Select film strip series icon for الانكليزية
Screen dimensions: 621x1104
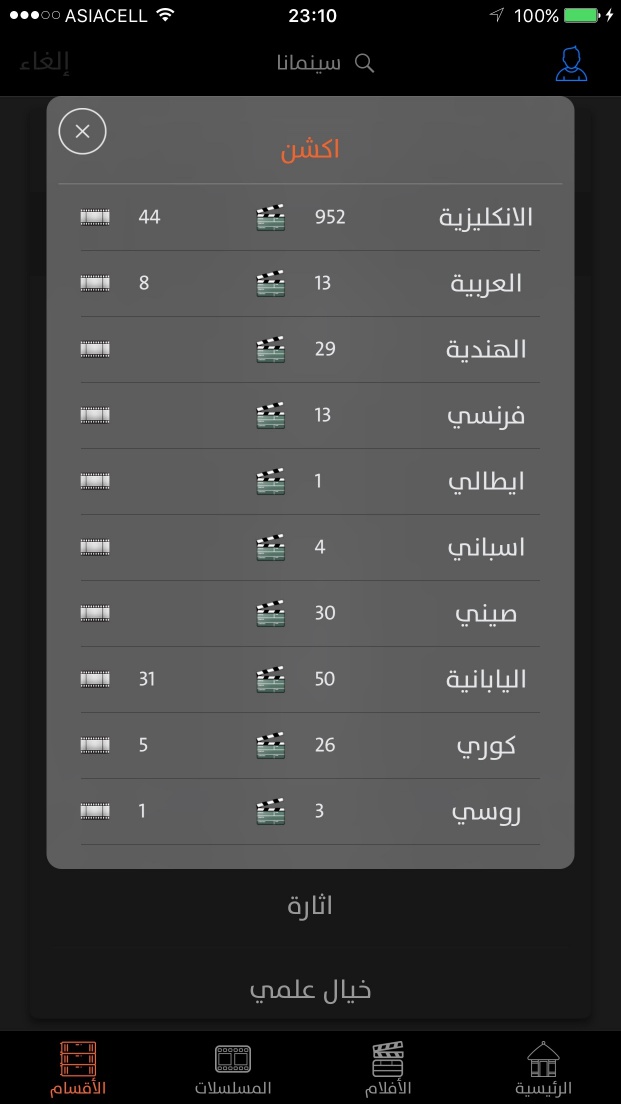pos(95,217)
